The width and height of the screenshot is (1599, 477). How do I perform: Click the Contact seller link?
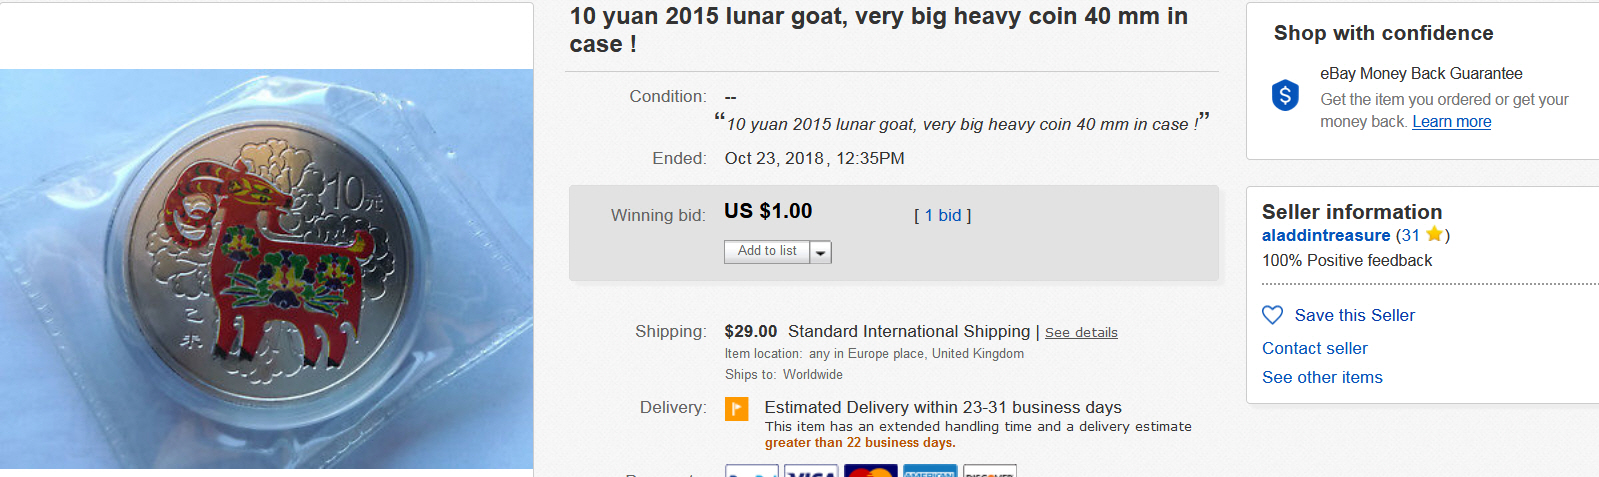coord(1314,348)
